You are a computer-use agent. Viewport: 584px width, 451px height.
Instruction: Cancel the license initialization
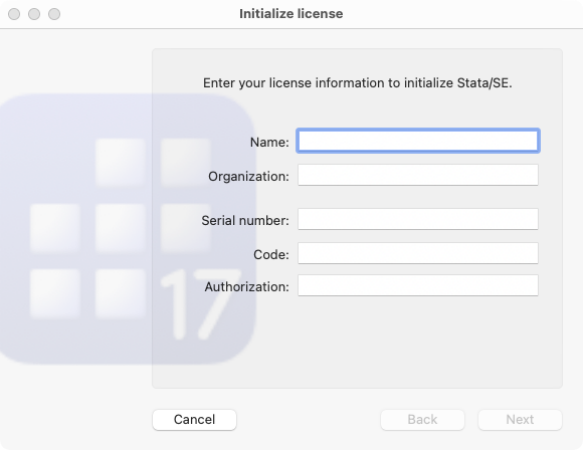click(194, 420)
